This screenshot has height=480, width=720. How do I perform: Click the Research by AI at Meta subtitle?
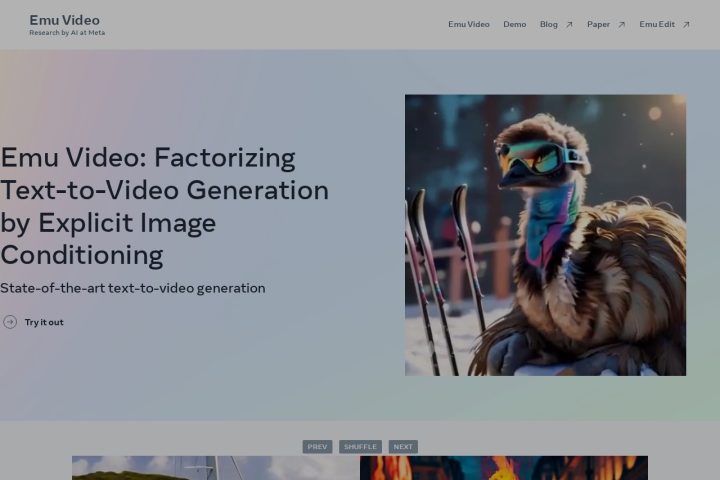67,33
